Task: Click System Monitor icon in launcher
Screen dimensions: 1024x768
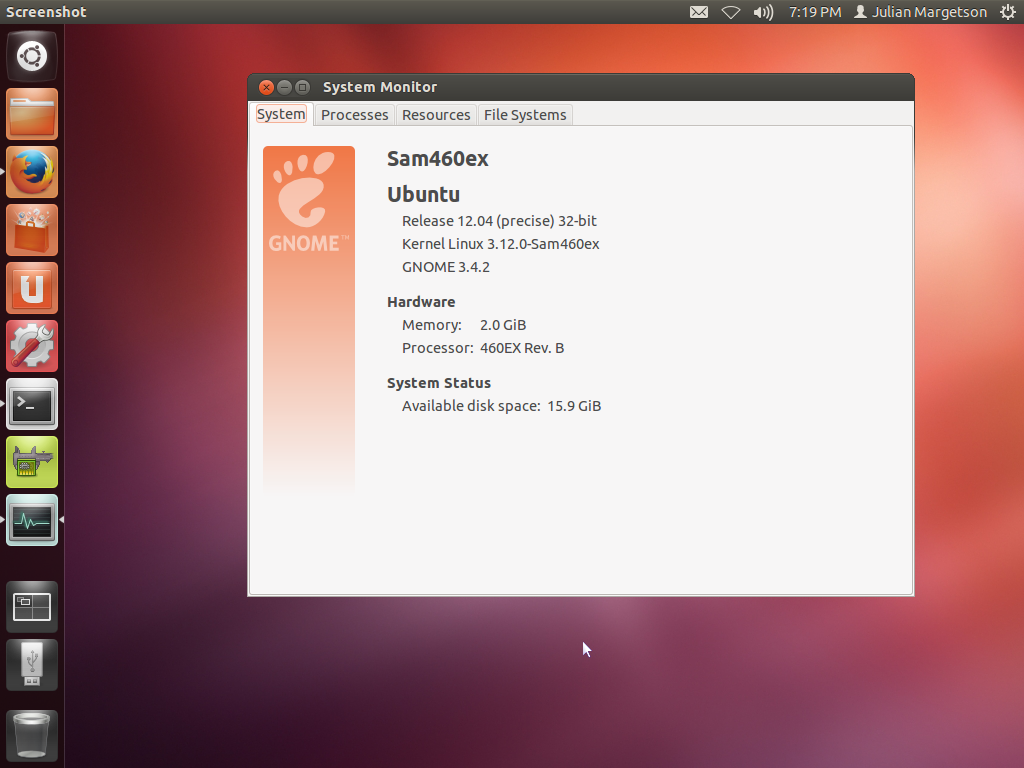Action: [x=32, y=520]
